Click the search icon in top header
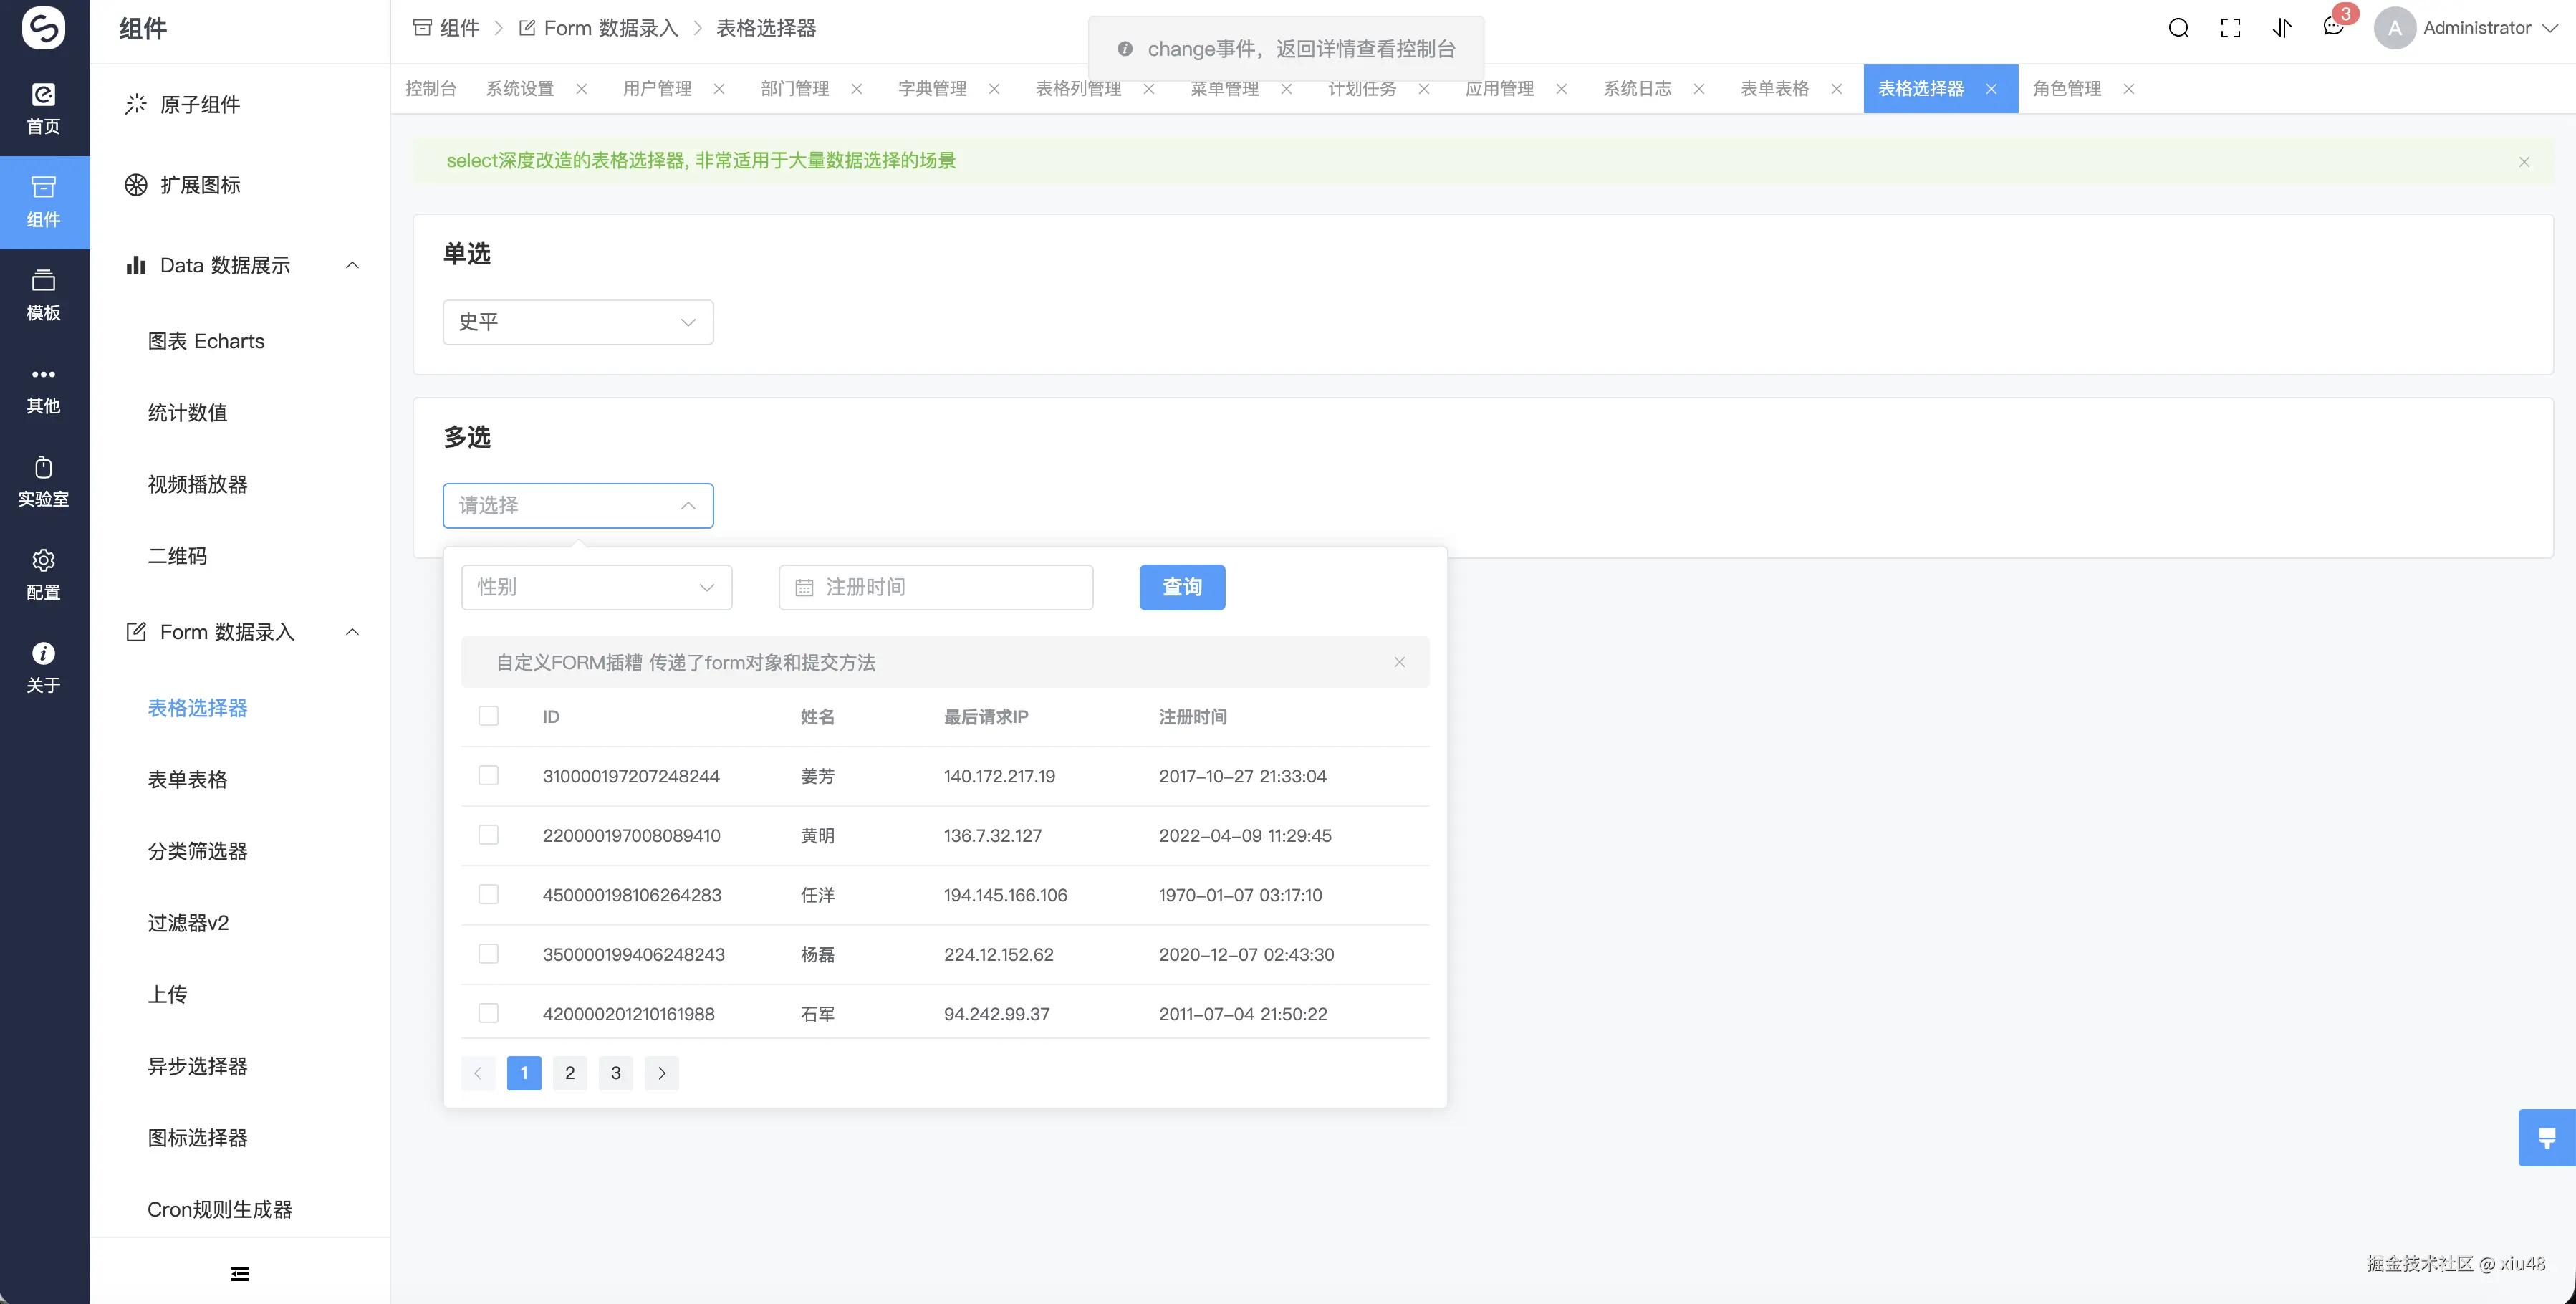Viewport: 2576px width, 1304px height. (2178, 28)
